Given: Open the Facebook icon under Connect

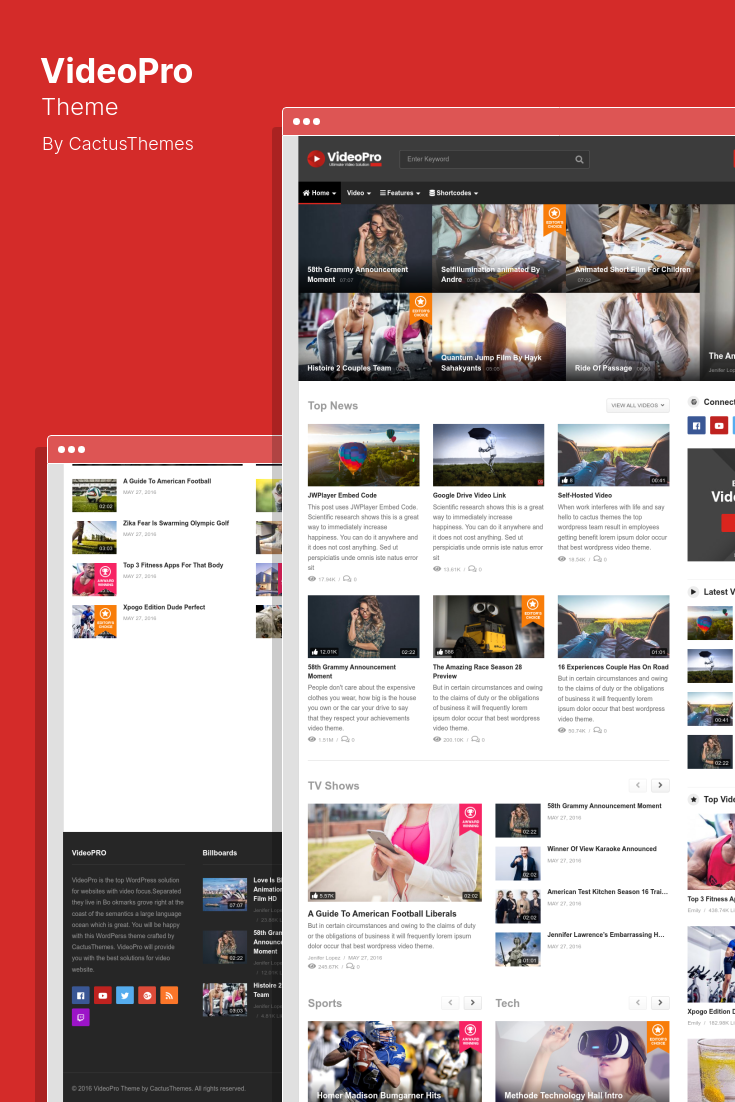Looking at the screenshot, I should point(696,425).
